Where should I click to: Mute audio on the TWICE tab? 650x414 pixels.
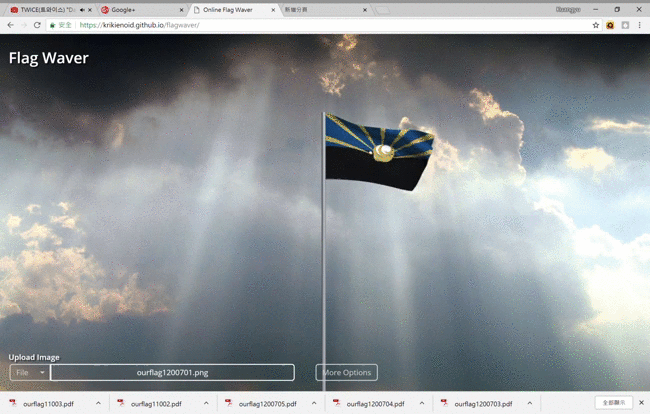(x=83, y=10)
